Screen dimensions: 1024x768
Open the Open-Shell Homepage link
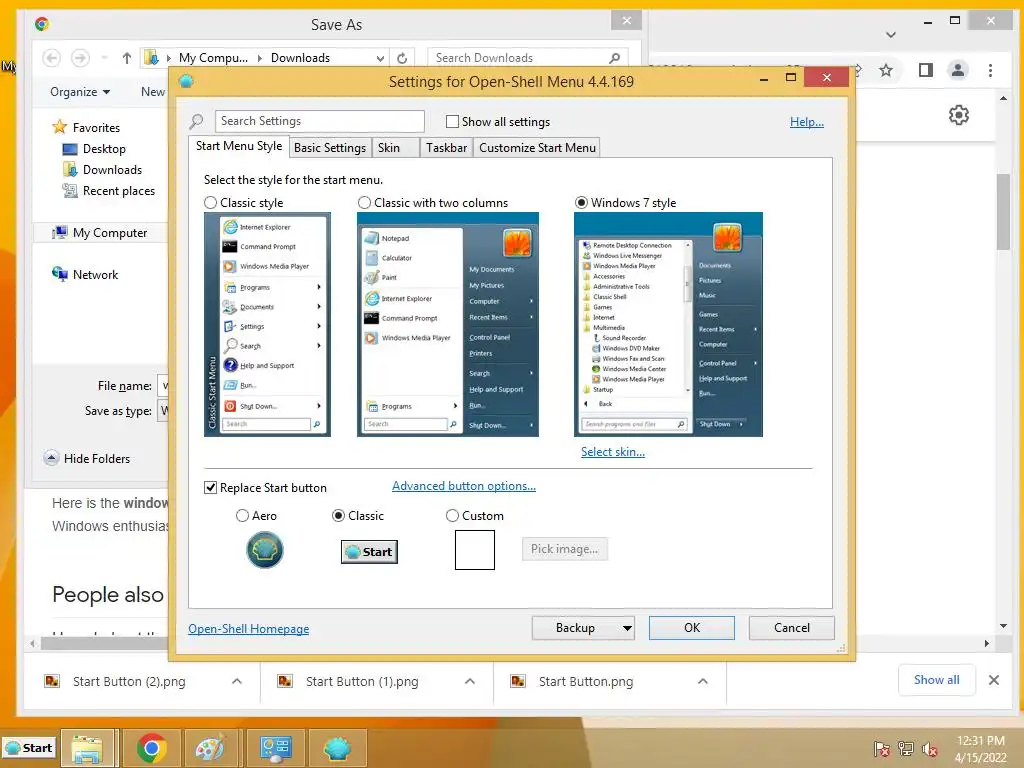click(x=249, y=629)
